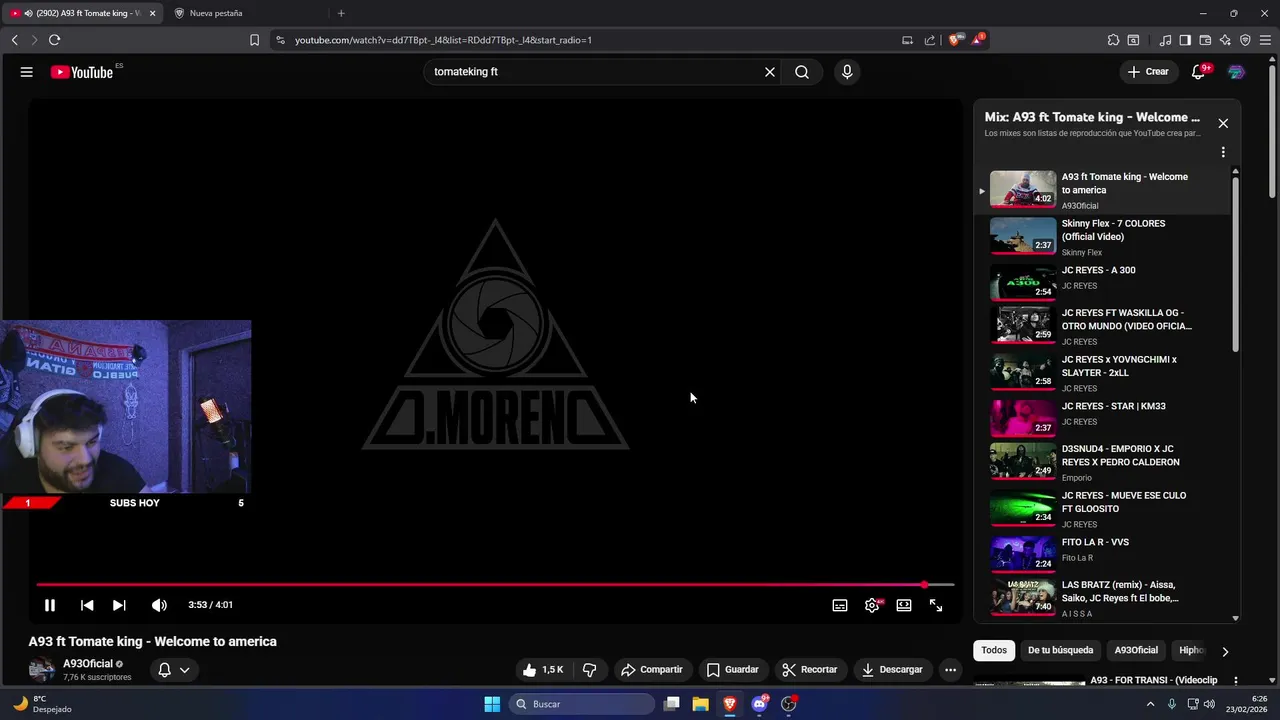Select the De tu búsqueda chip
The width and height of the screenshot is (1280, 720).
click(1060, 650)
